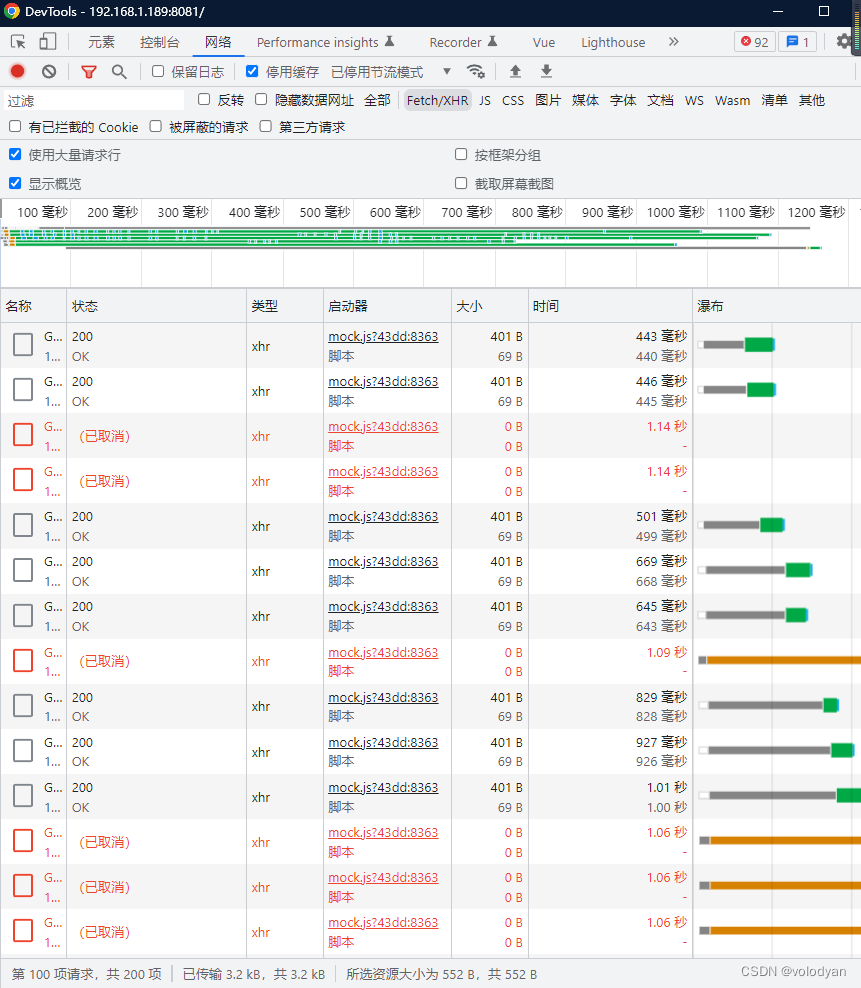Toggle the device toolbar icon

point(47,42)
